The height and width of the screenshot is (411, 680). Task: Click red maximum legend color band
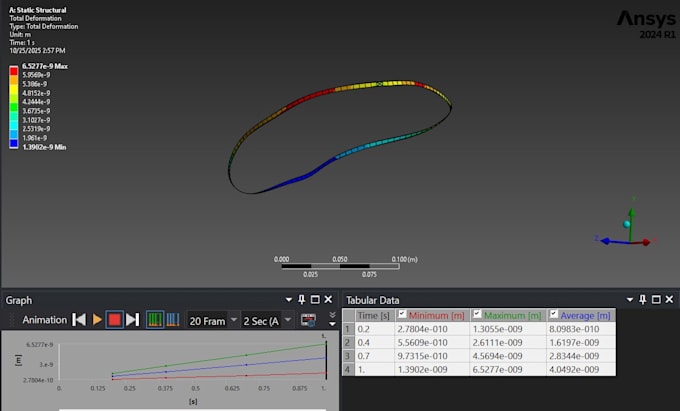coord(14,71)
